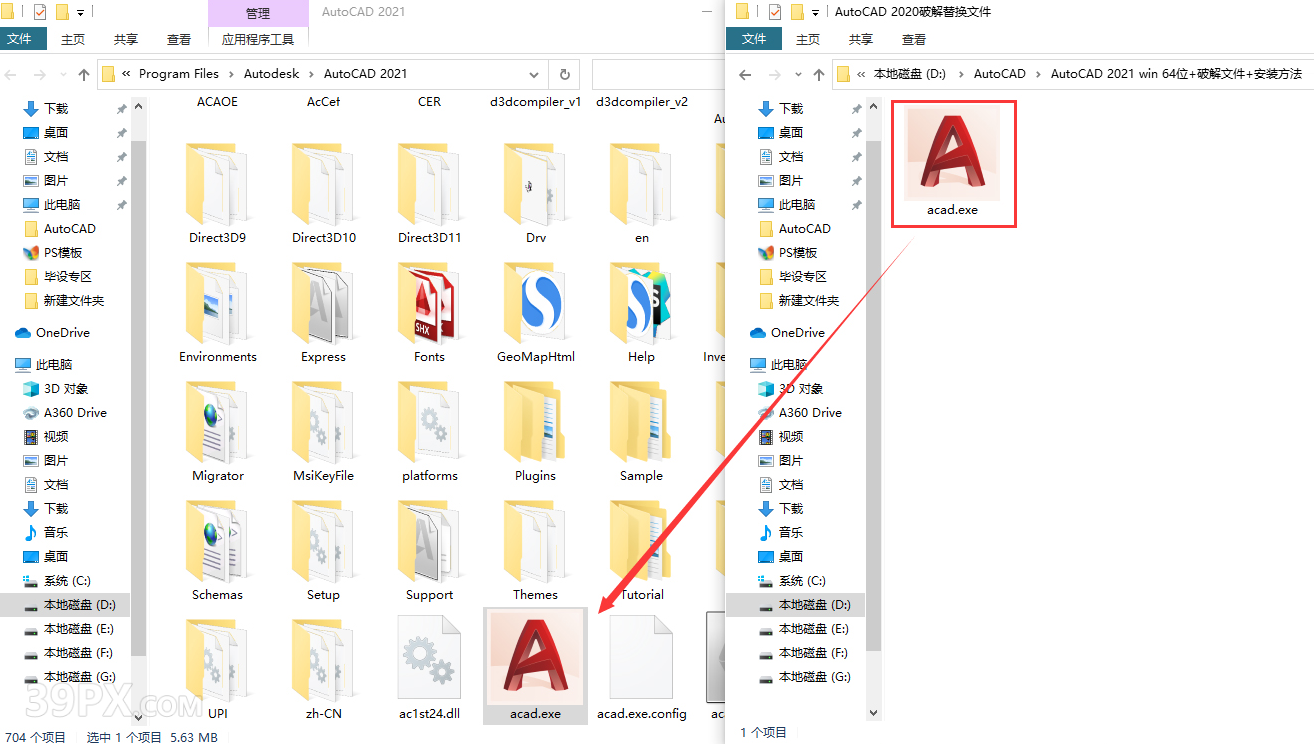1314x744 pixels.
Task: Click the 文件 tab in left window
Action: tap(20, 40)
